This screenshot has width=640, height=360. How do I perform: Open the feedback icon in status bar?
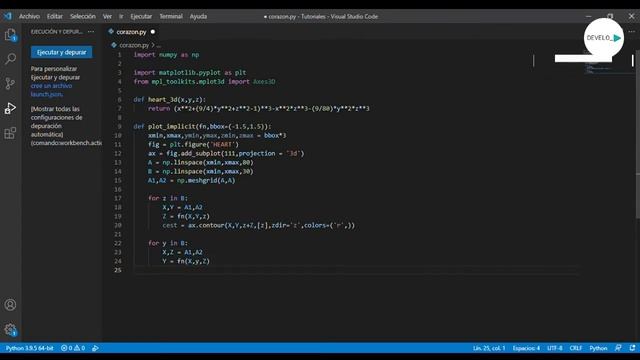[x=618, y=348]
